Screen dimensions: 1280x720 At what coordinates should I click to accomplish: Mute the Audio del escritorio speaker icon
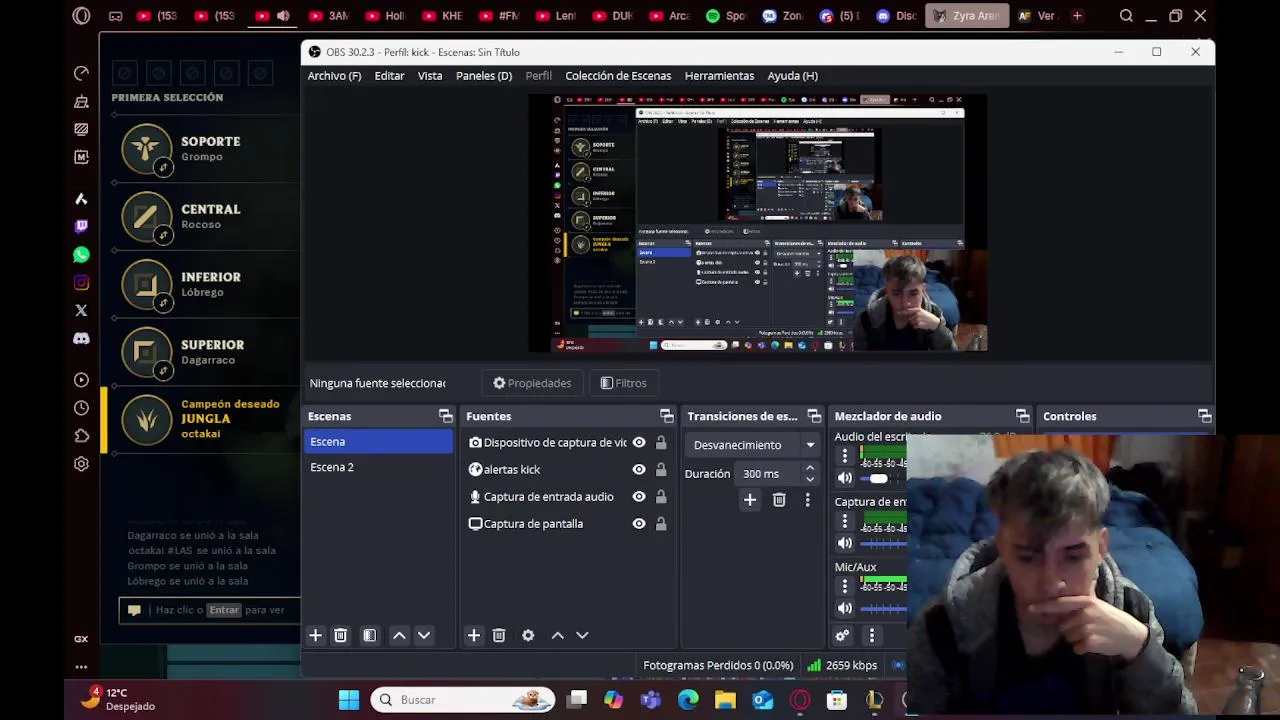[845, 478]
